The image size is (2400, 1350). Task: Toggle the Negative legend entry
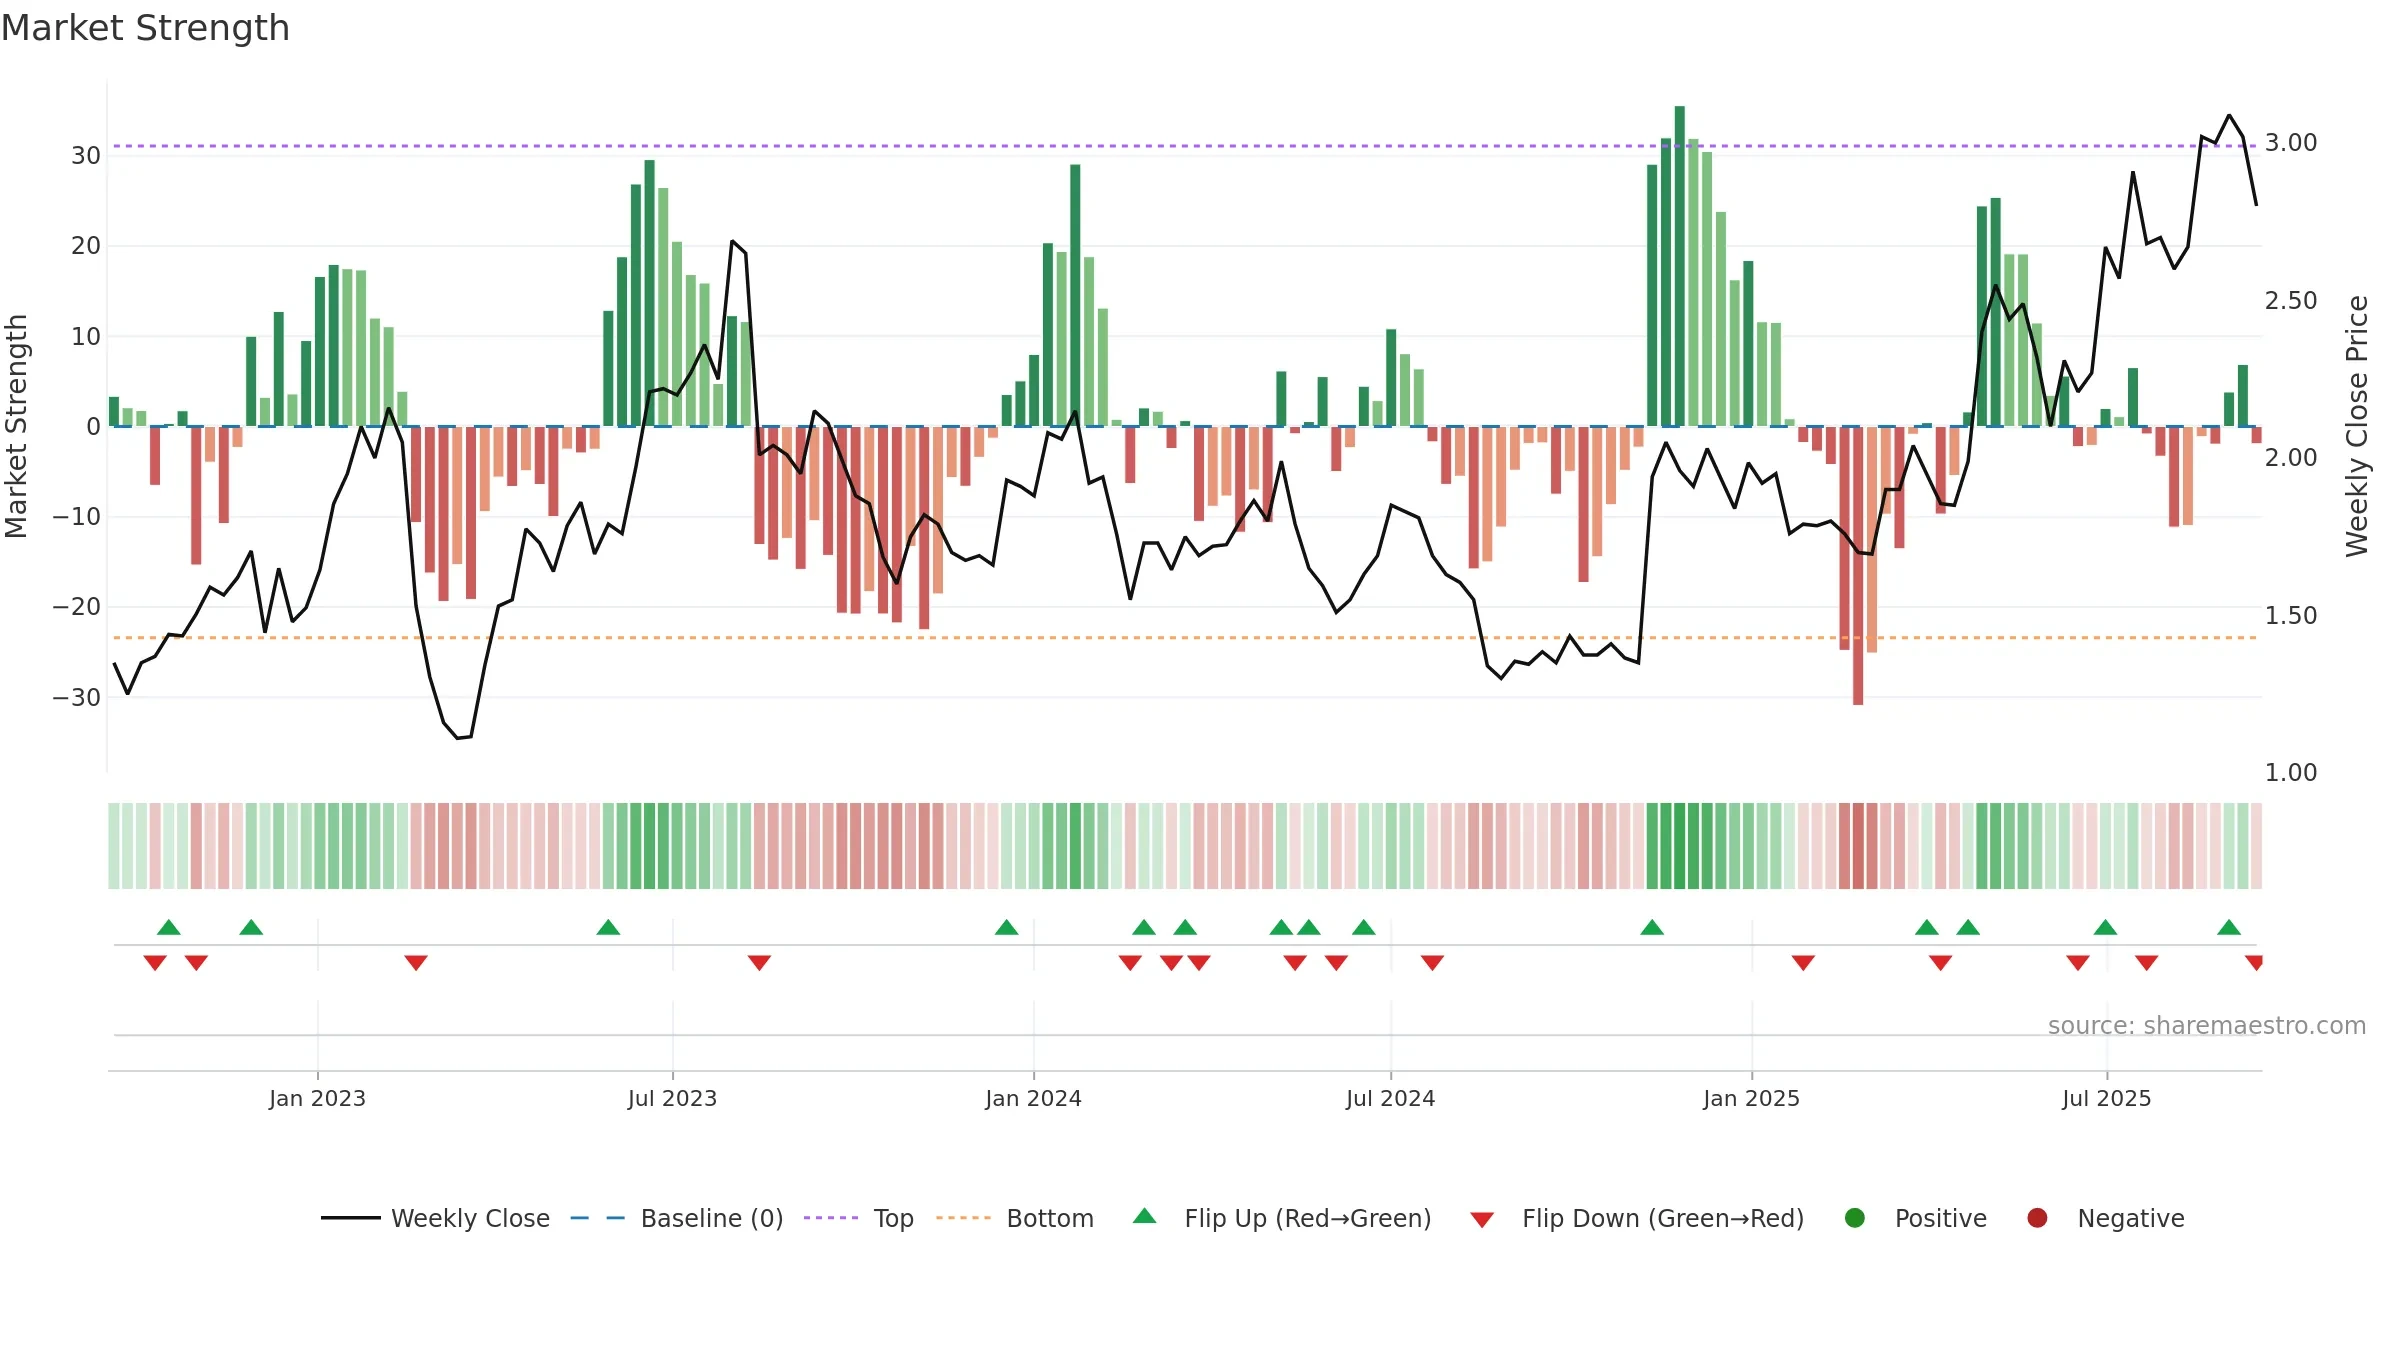coord(2105,1218)
